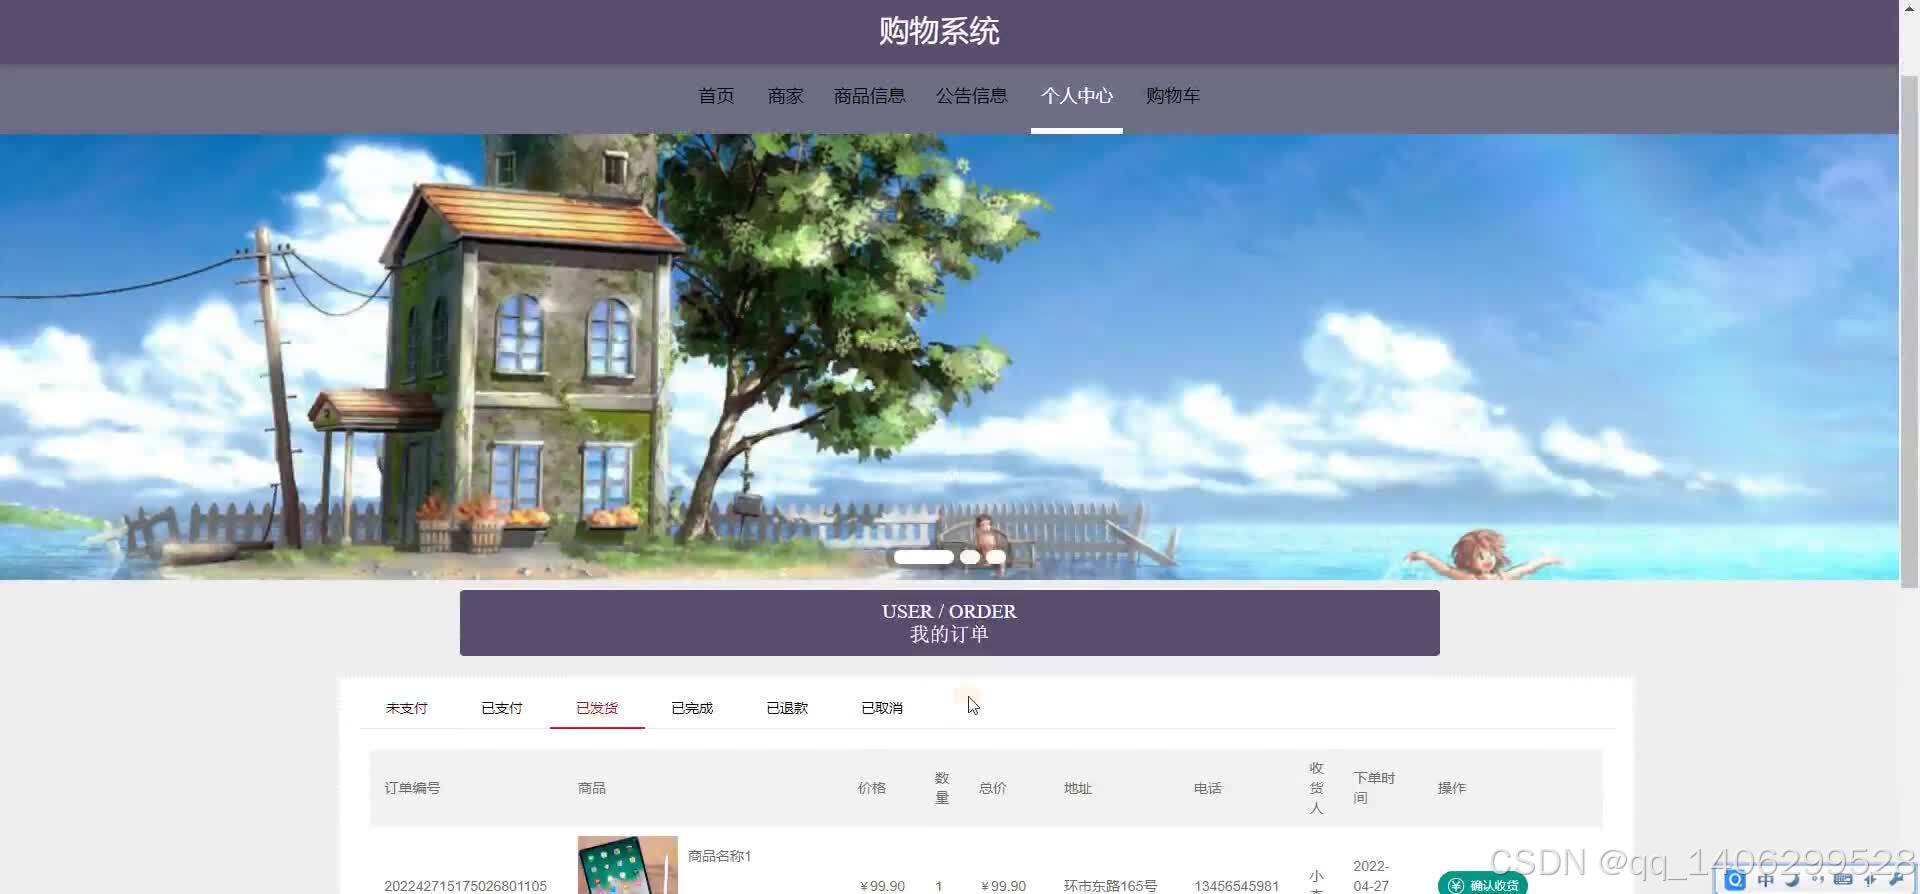Click the 价格 column header

coord(872,788)
